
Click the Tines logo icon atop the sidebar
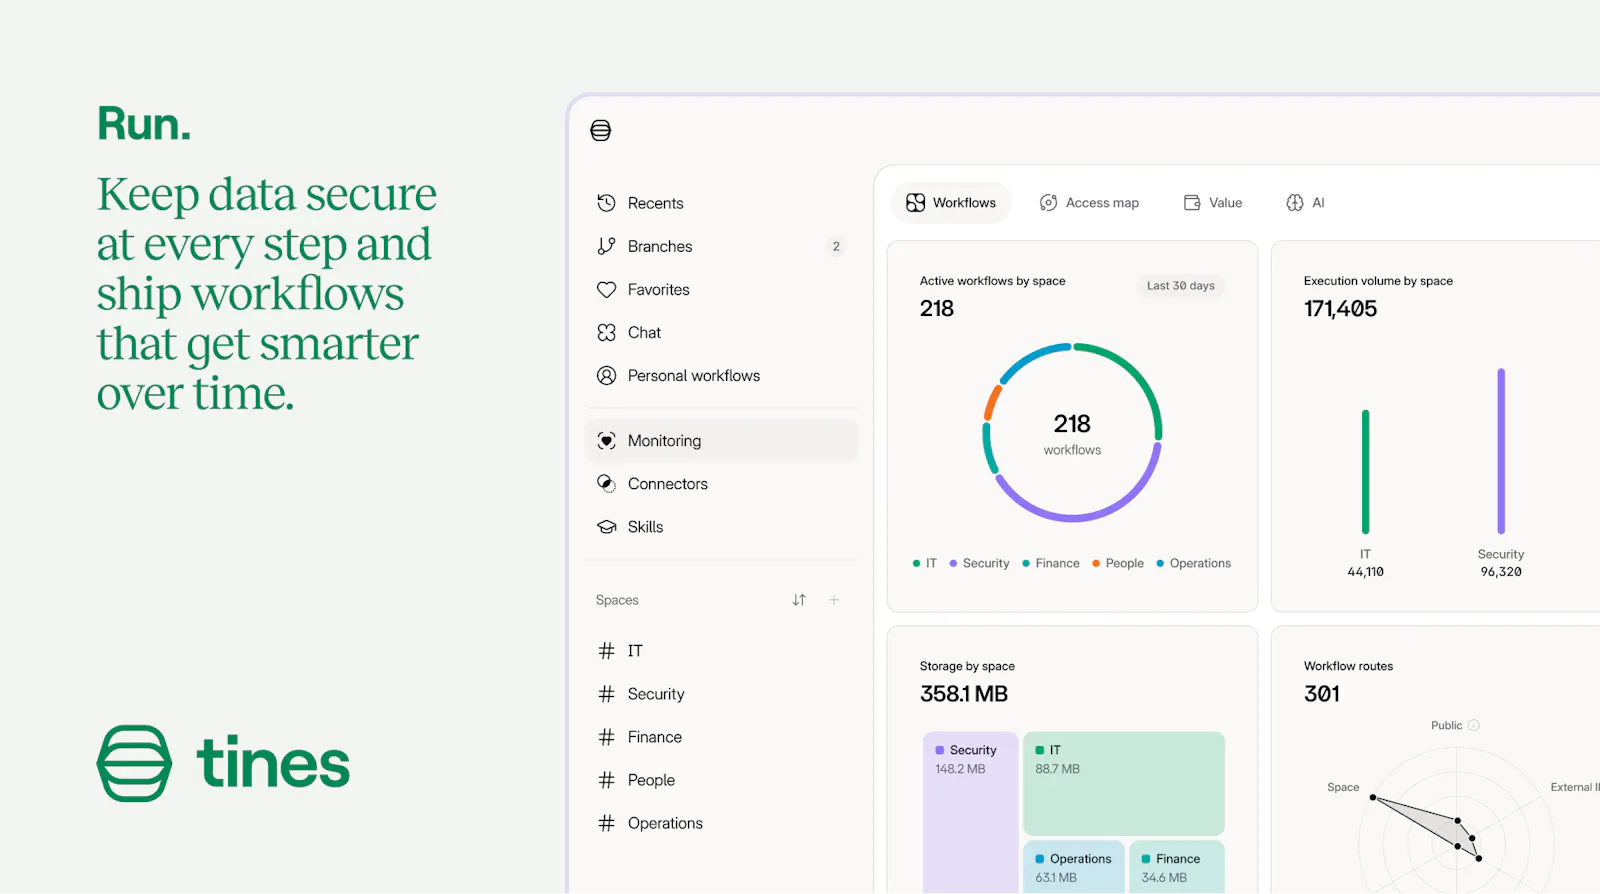(x=600, y=130)
